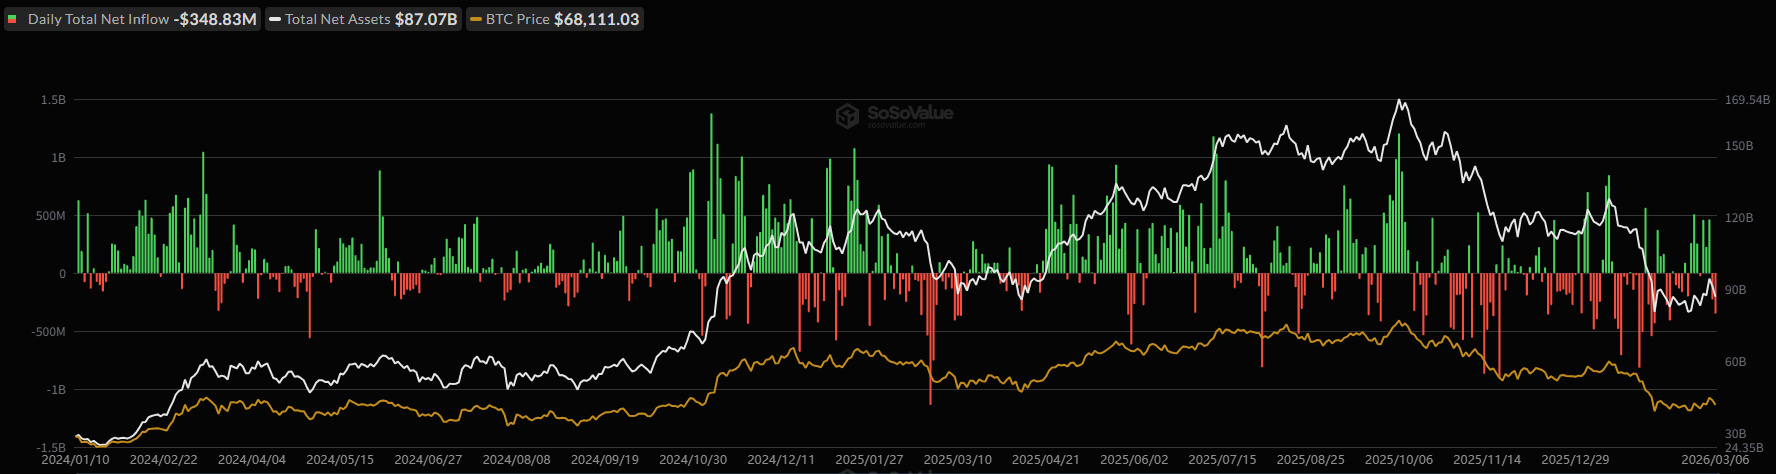Click the 2025/10/06 date label
The height and width of the screenshot is (474, 1776).
1399,460
